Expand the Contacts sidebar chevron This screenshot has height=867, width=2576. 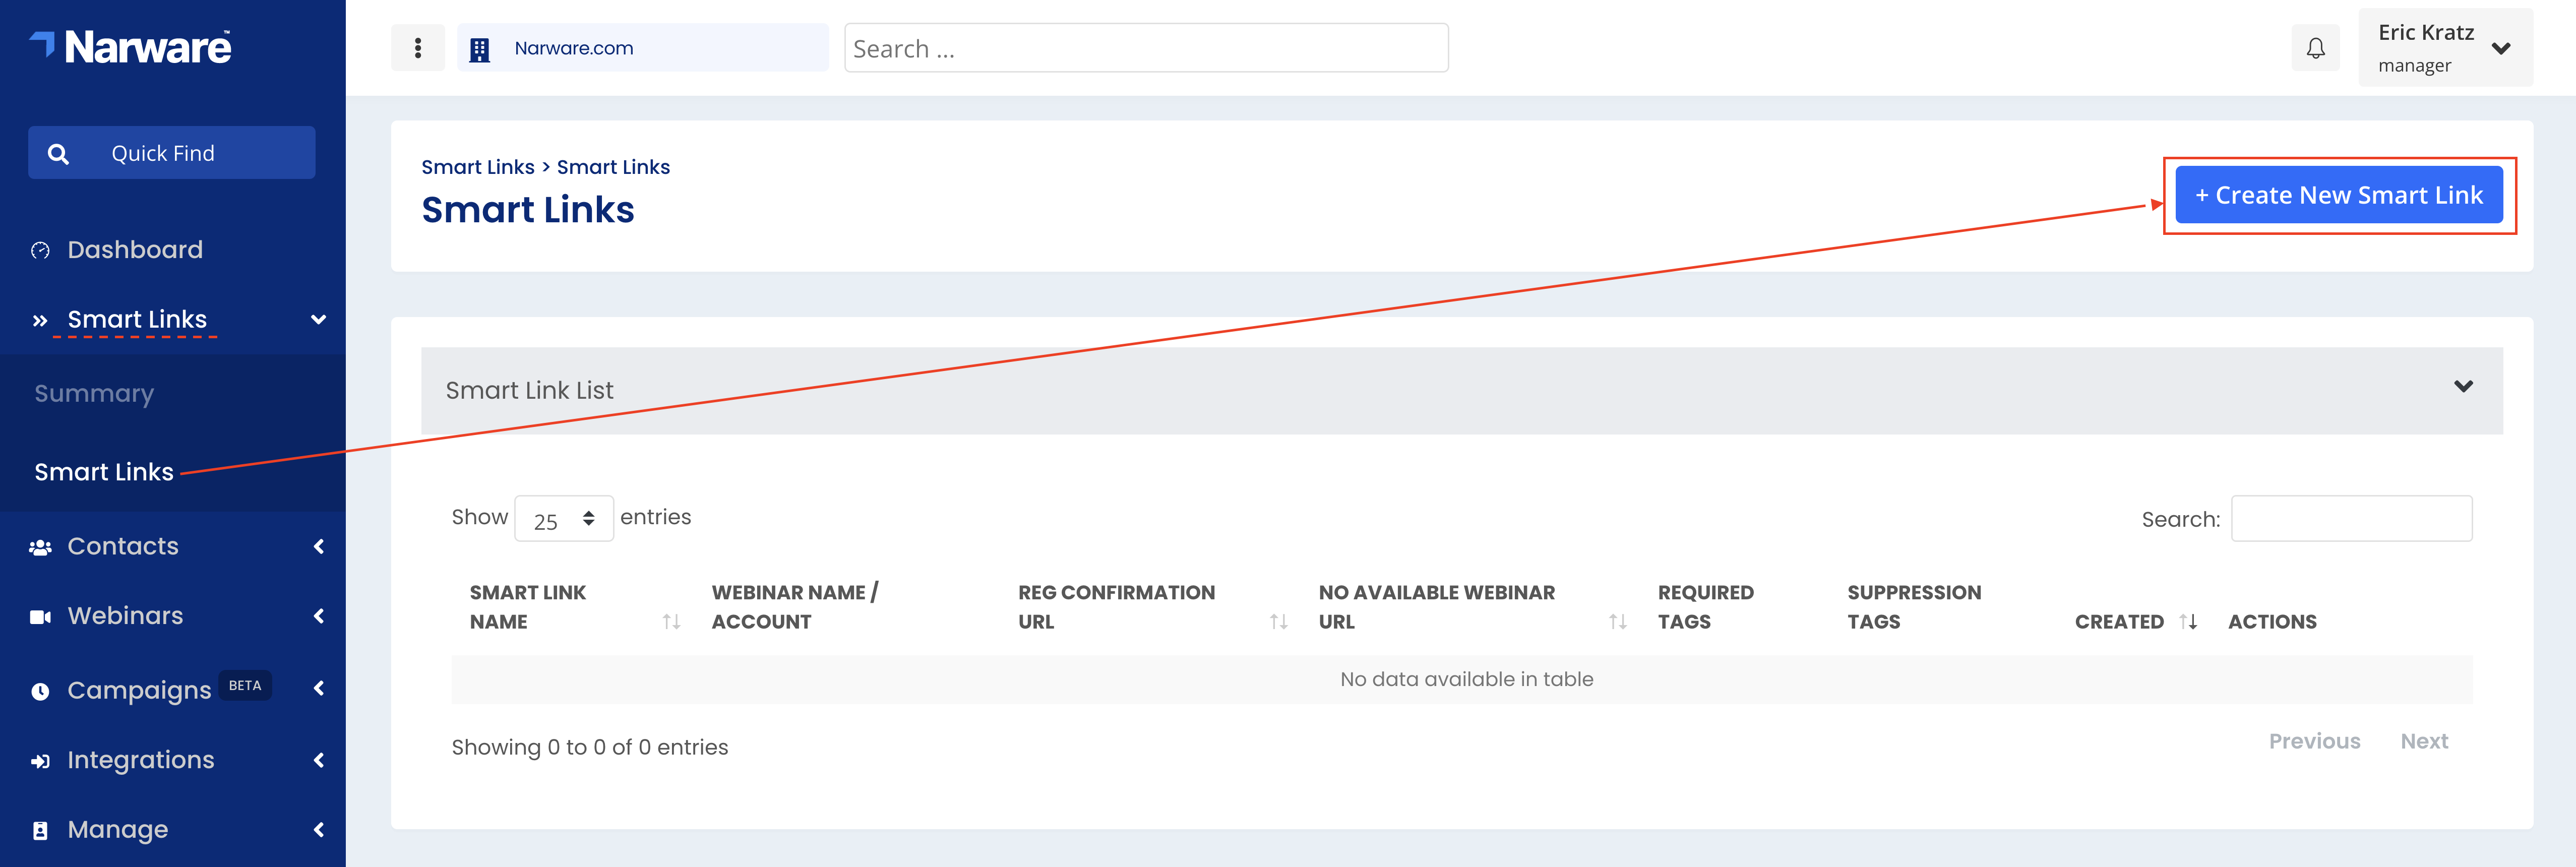(x=319, y=546)
